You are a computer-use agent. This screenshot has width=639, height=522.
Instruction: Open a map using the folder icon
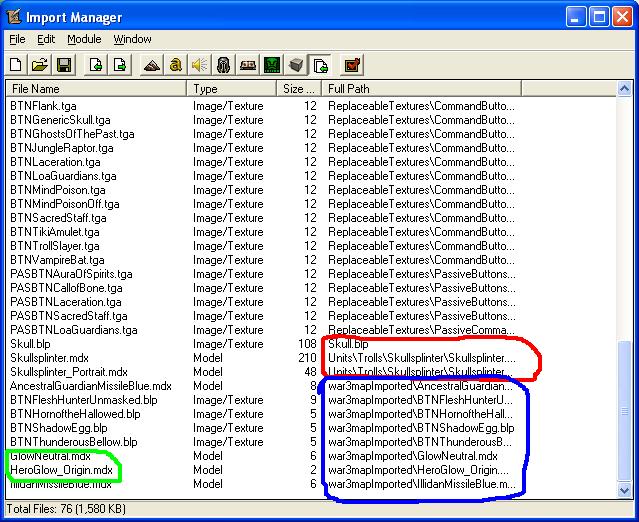click(x=40, y=65)
